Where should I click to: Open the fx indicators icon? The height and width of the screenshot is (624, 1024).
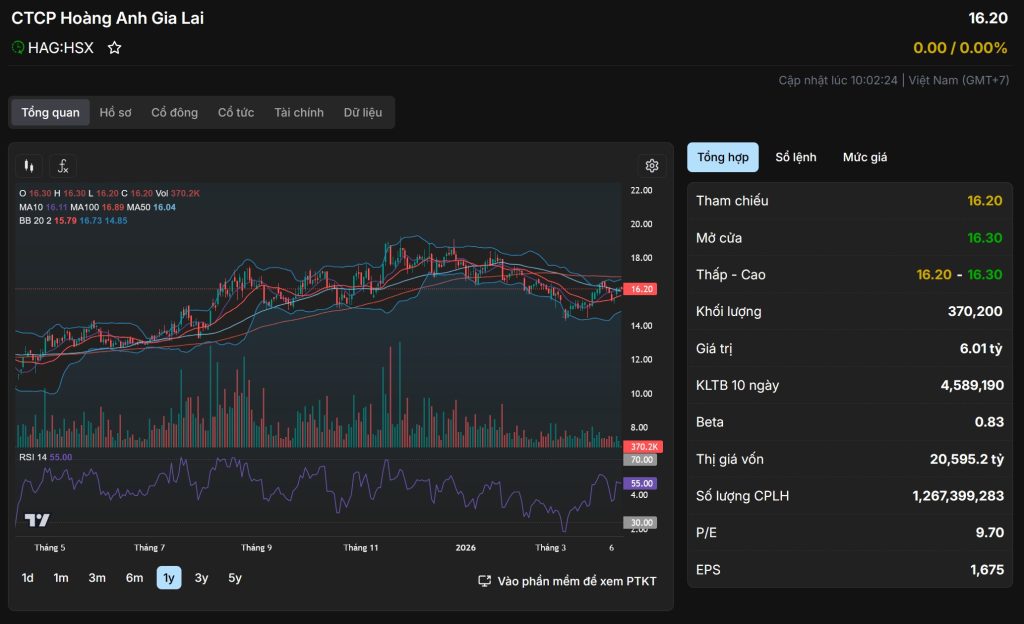tap(63, 166)
